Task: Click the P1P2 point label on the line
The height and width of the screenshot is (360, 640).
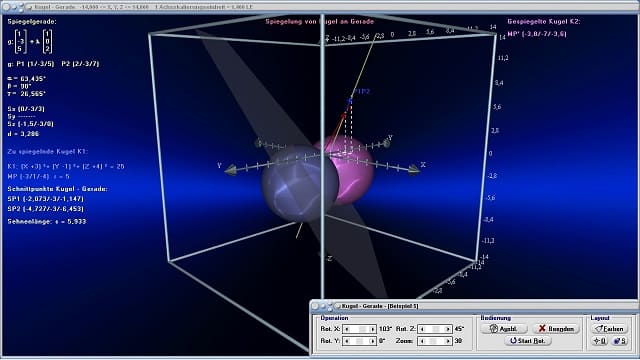Action: click(362, 91)
